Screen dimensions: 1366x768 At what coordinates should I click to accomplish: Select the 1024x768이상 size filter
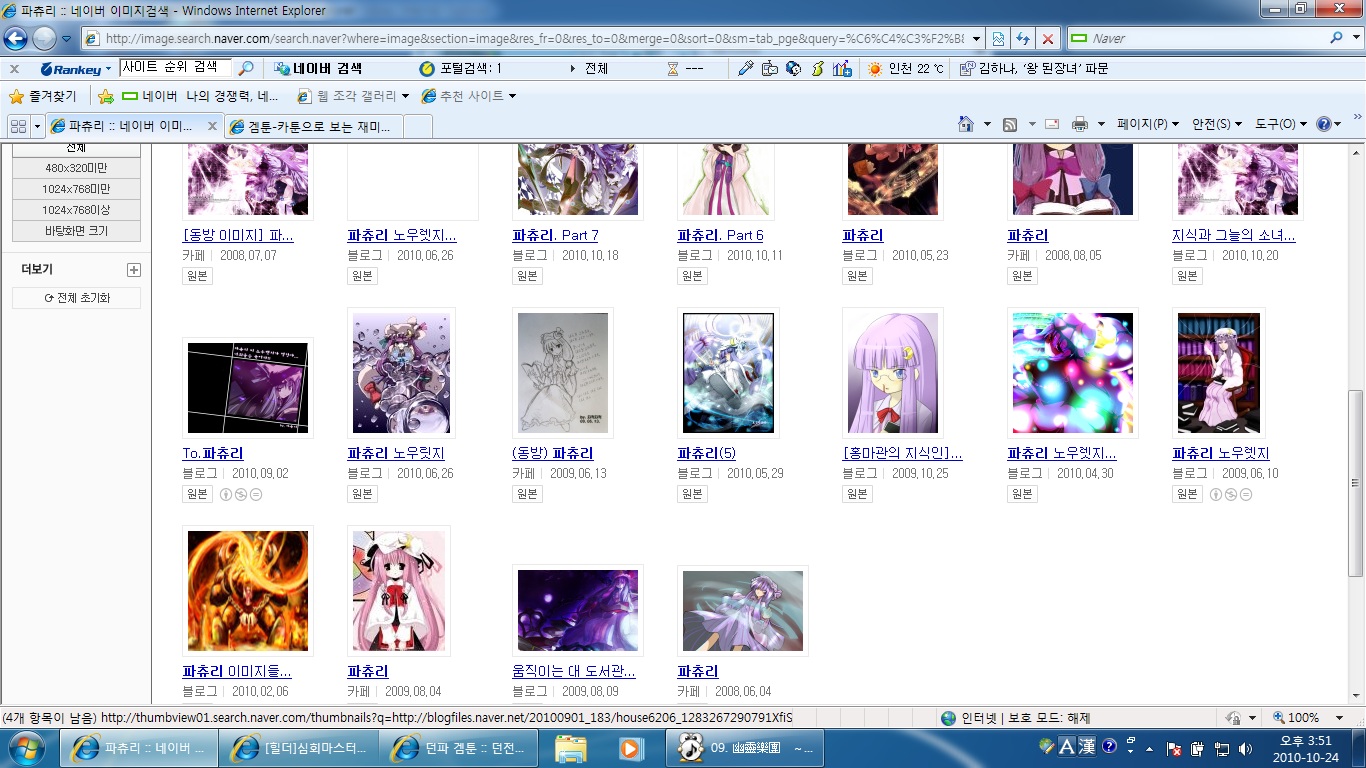point(76,210)
